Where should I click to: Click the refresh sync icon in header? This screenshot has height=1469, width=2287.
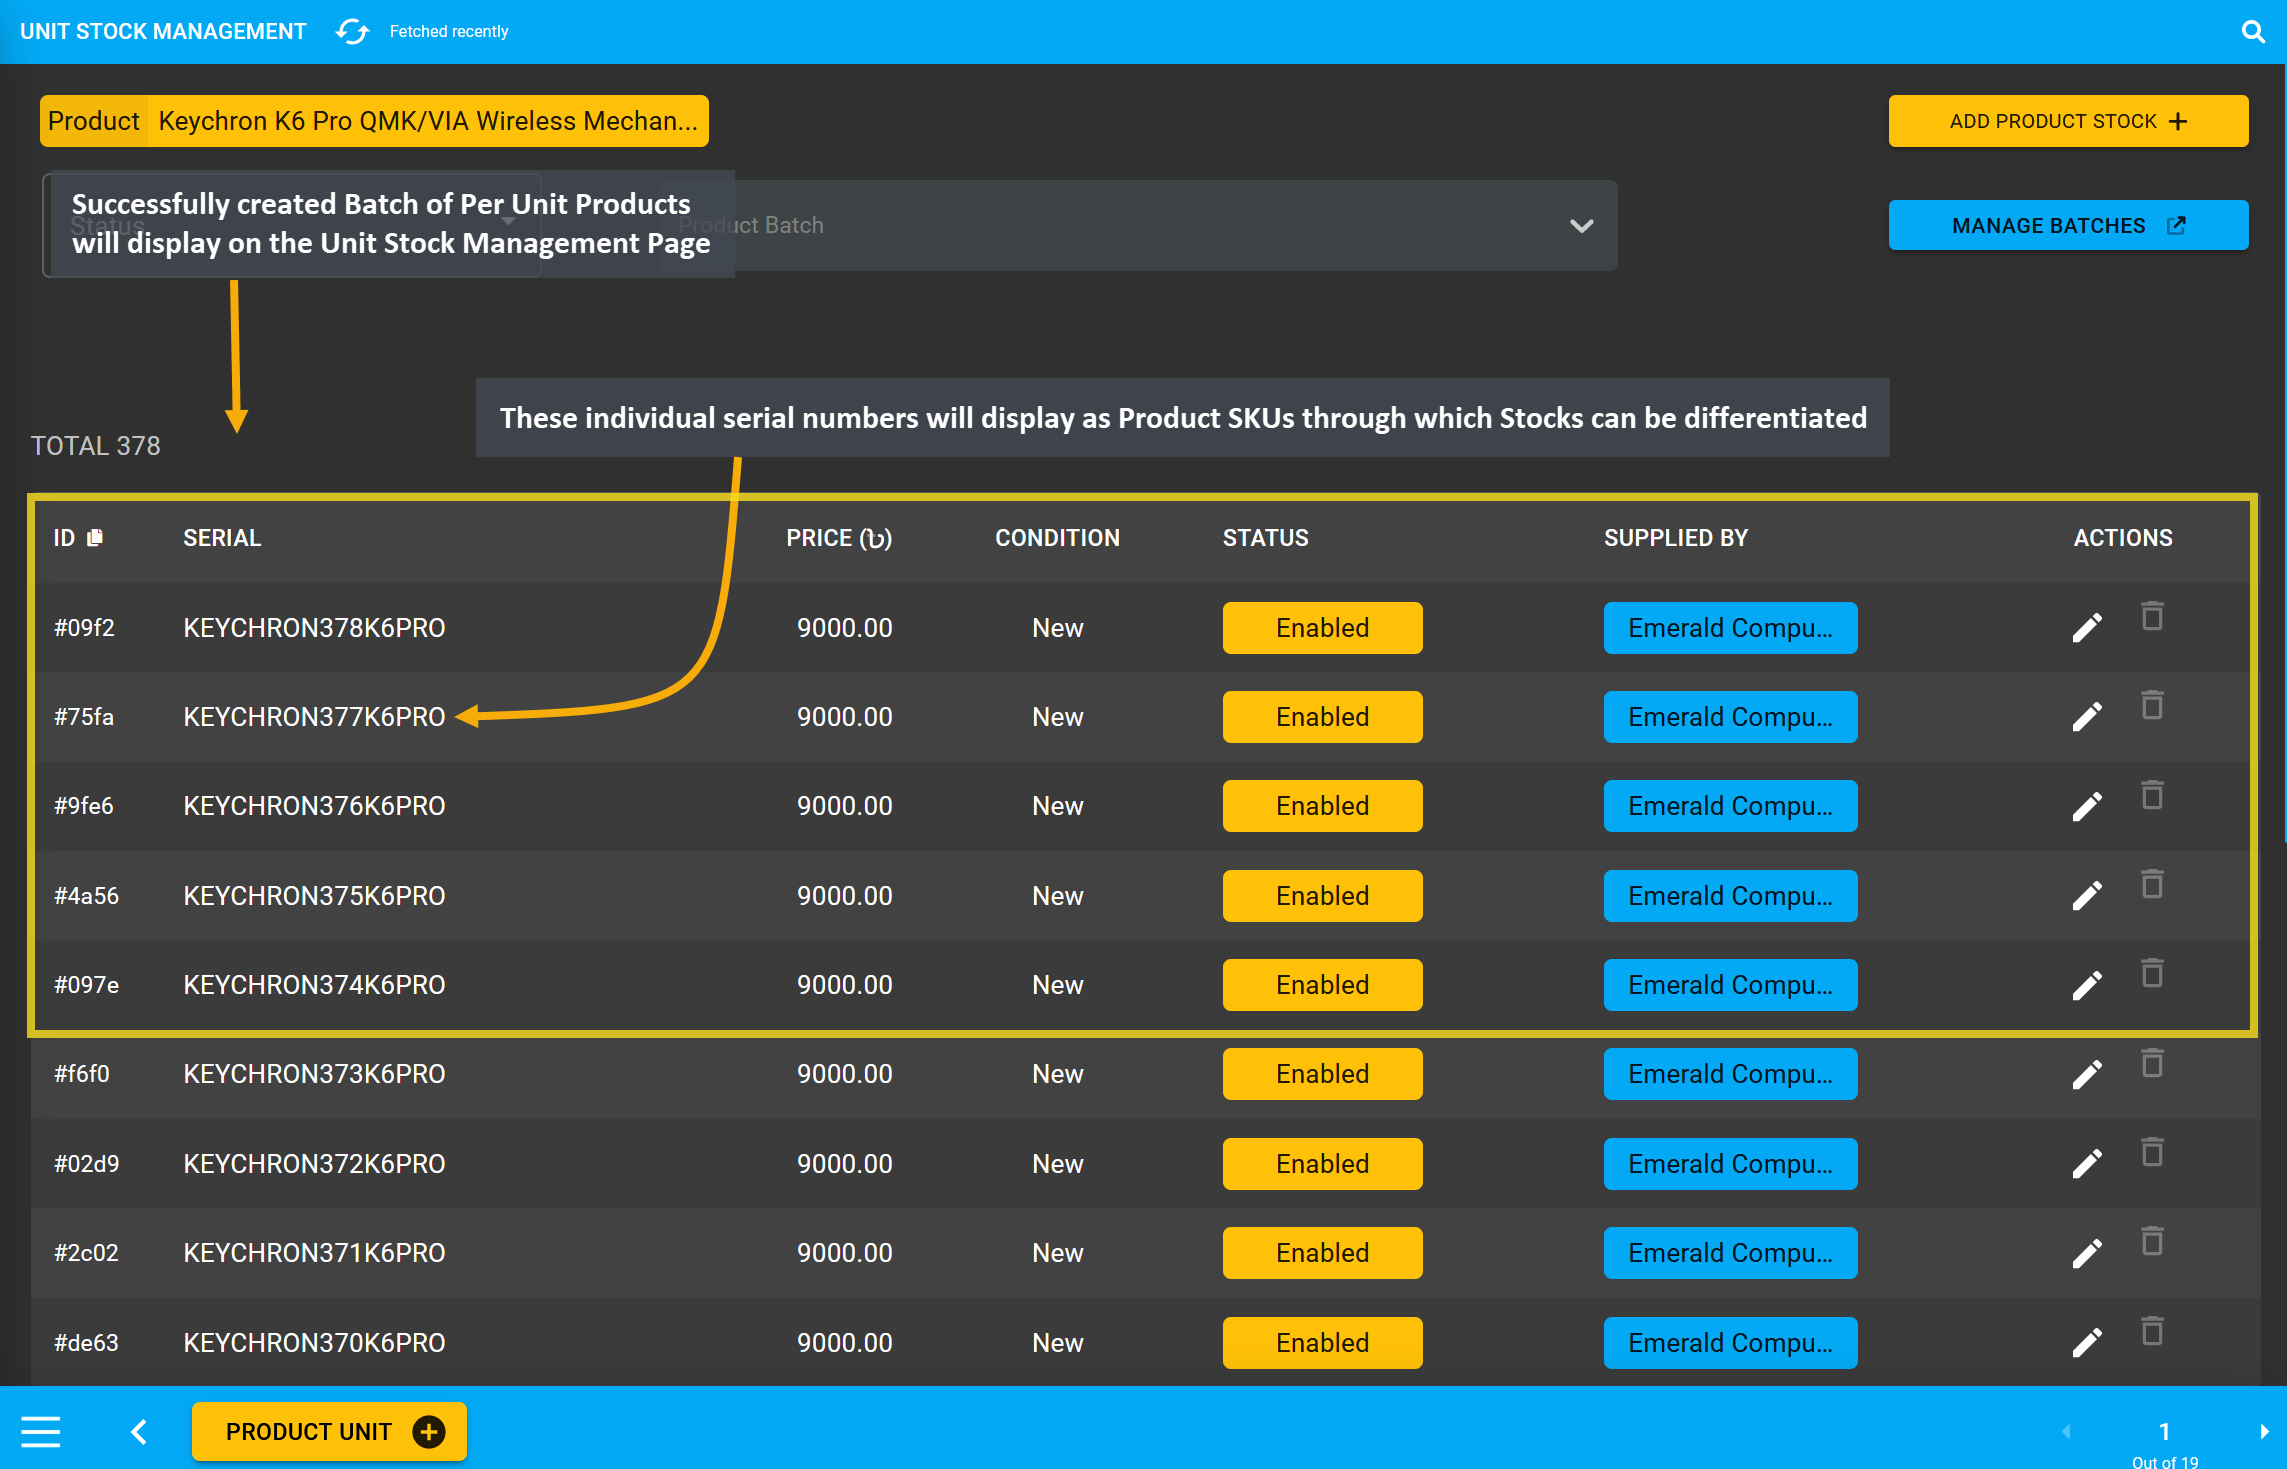pyautogui.click(x=352, y=32)
